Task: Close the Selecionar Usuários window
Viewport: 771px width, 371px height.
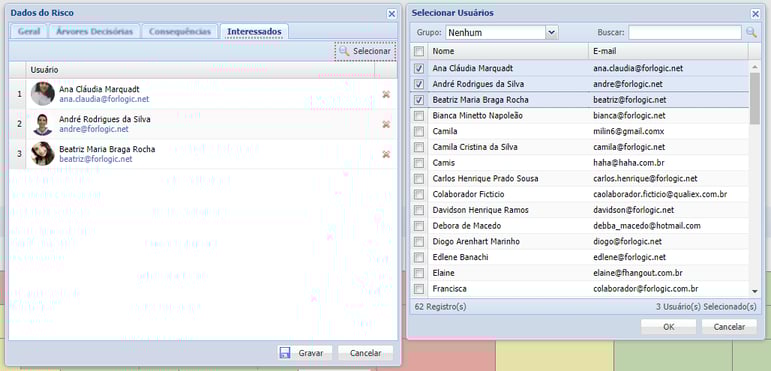Action: 755,14
